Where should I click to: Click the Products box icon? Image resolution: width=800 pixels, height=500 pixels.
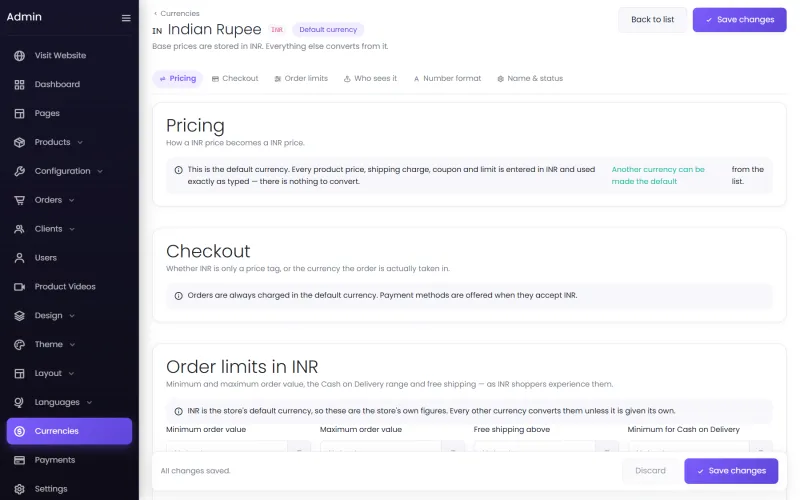19,142
